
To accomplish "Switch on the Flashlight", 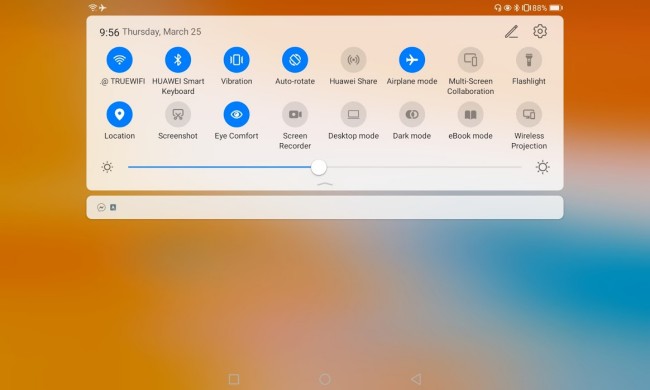I will pos(529,60).
